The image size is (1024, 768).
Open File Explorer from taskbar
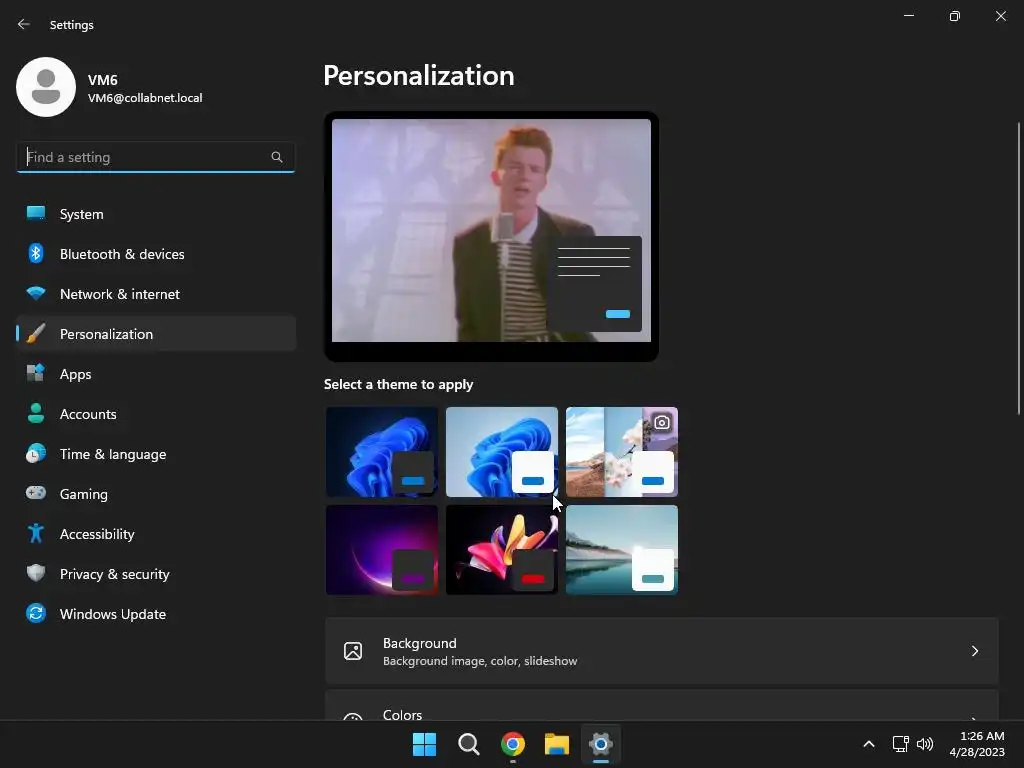[557, 744]
